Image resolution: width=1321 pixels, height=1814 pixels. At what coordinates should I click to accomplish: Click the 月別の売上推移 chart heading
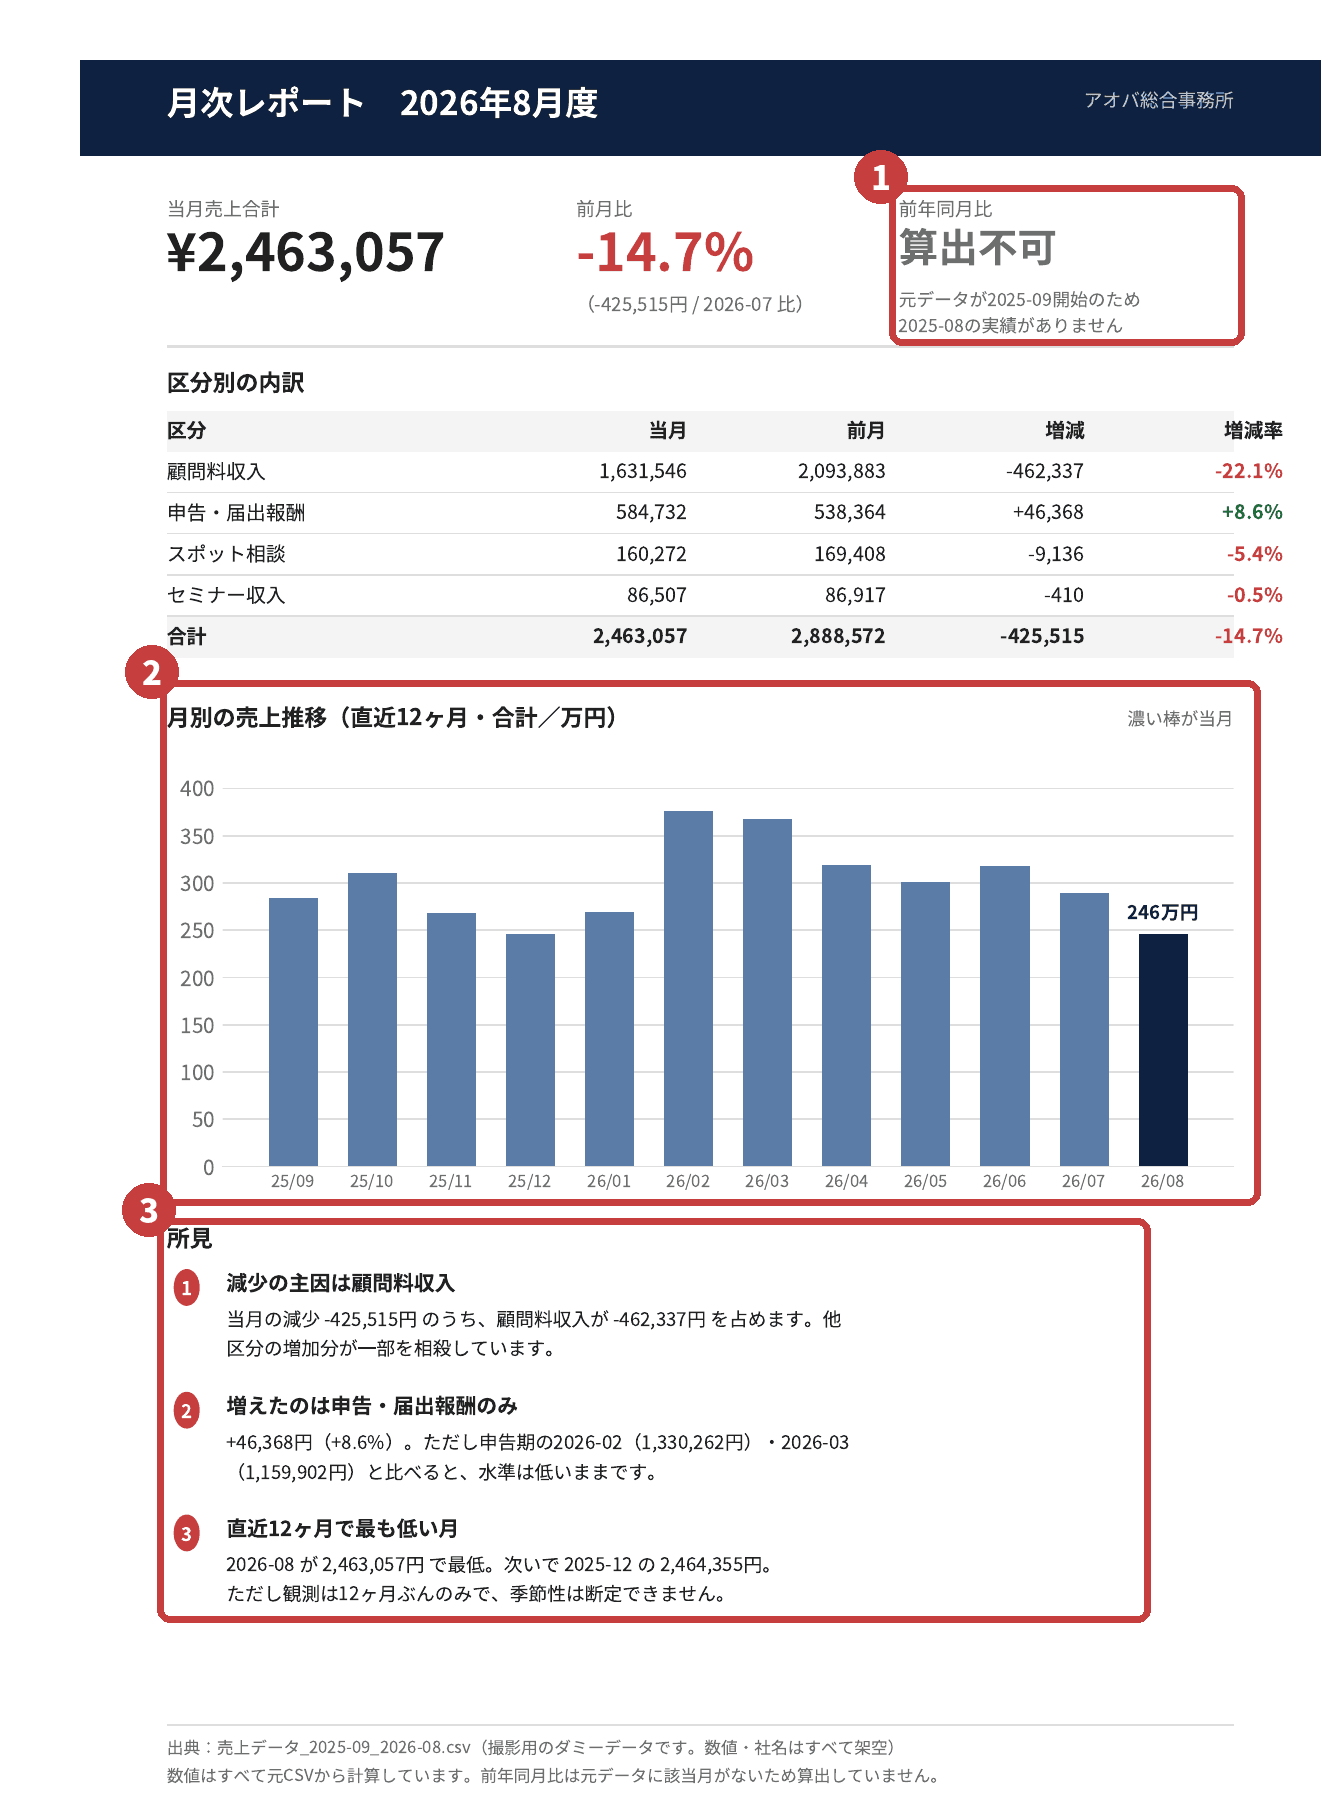coord(392,718)
